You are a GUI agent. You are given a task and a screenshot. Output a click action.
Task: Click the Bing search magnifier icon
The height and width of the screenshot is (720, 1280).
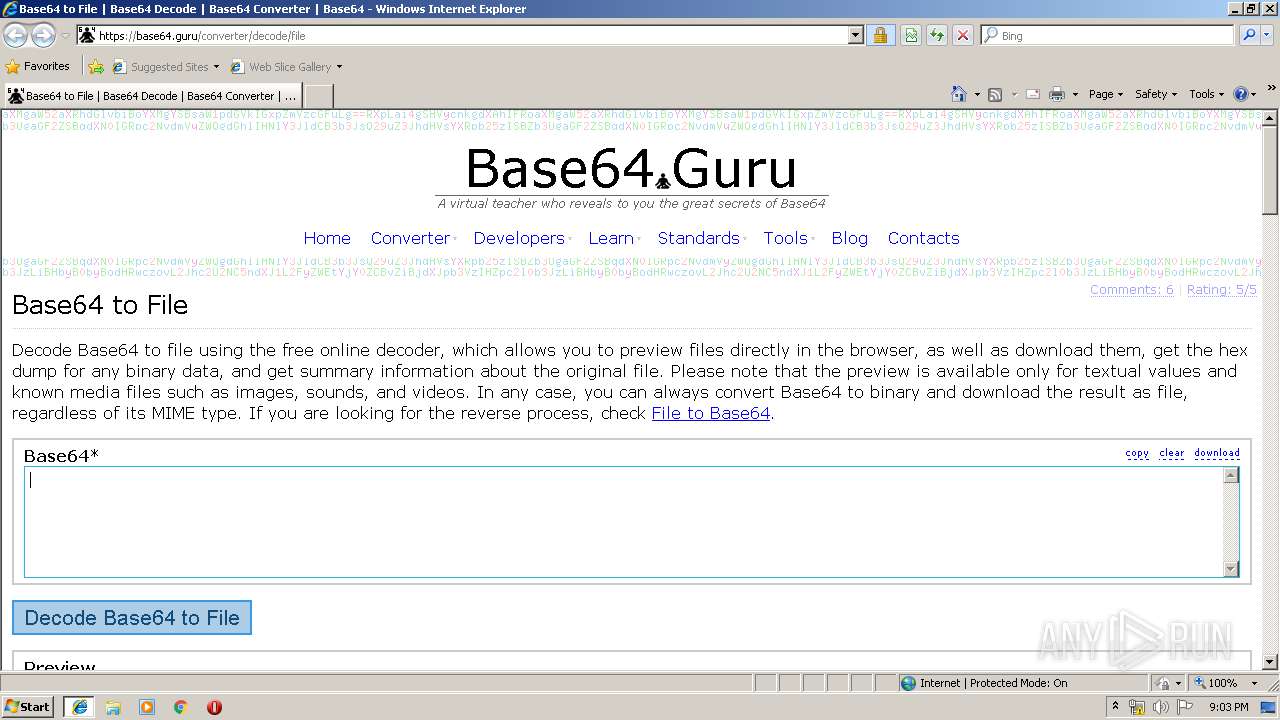(x=1249, y=35)
